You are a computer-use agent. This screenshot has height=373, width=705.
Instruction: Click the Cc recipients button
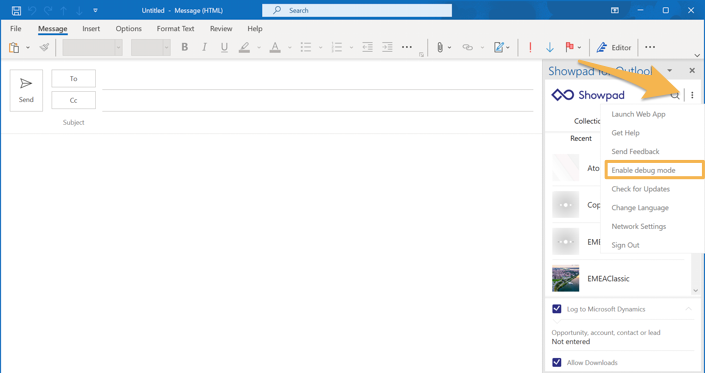73,100
